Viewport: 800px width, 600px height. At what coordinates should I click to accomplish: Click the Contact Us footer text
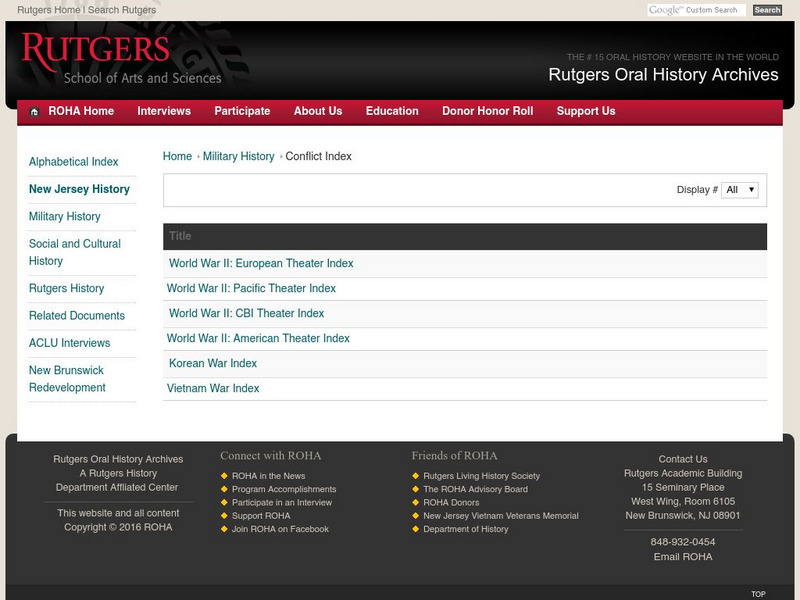point(683,459)
